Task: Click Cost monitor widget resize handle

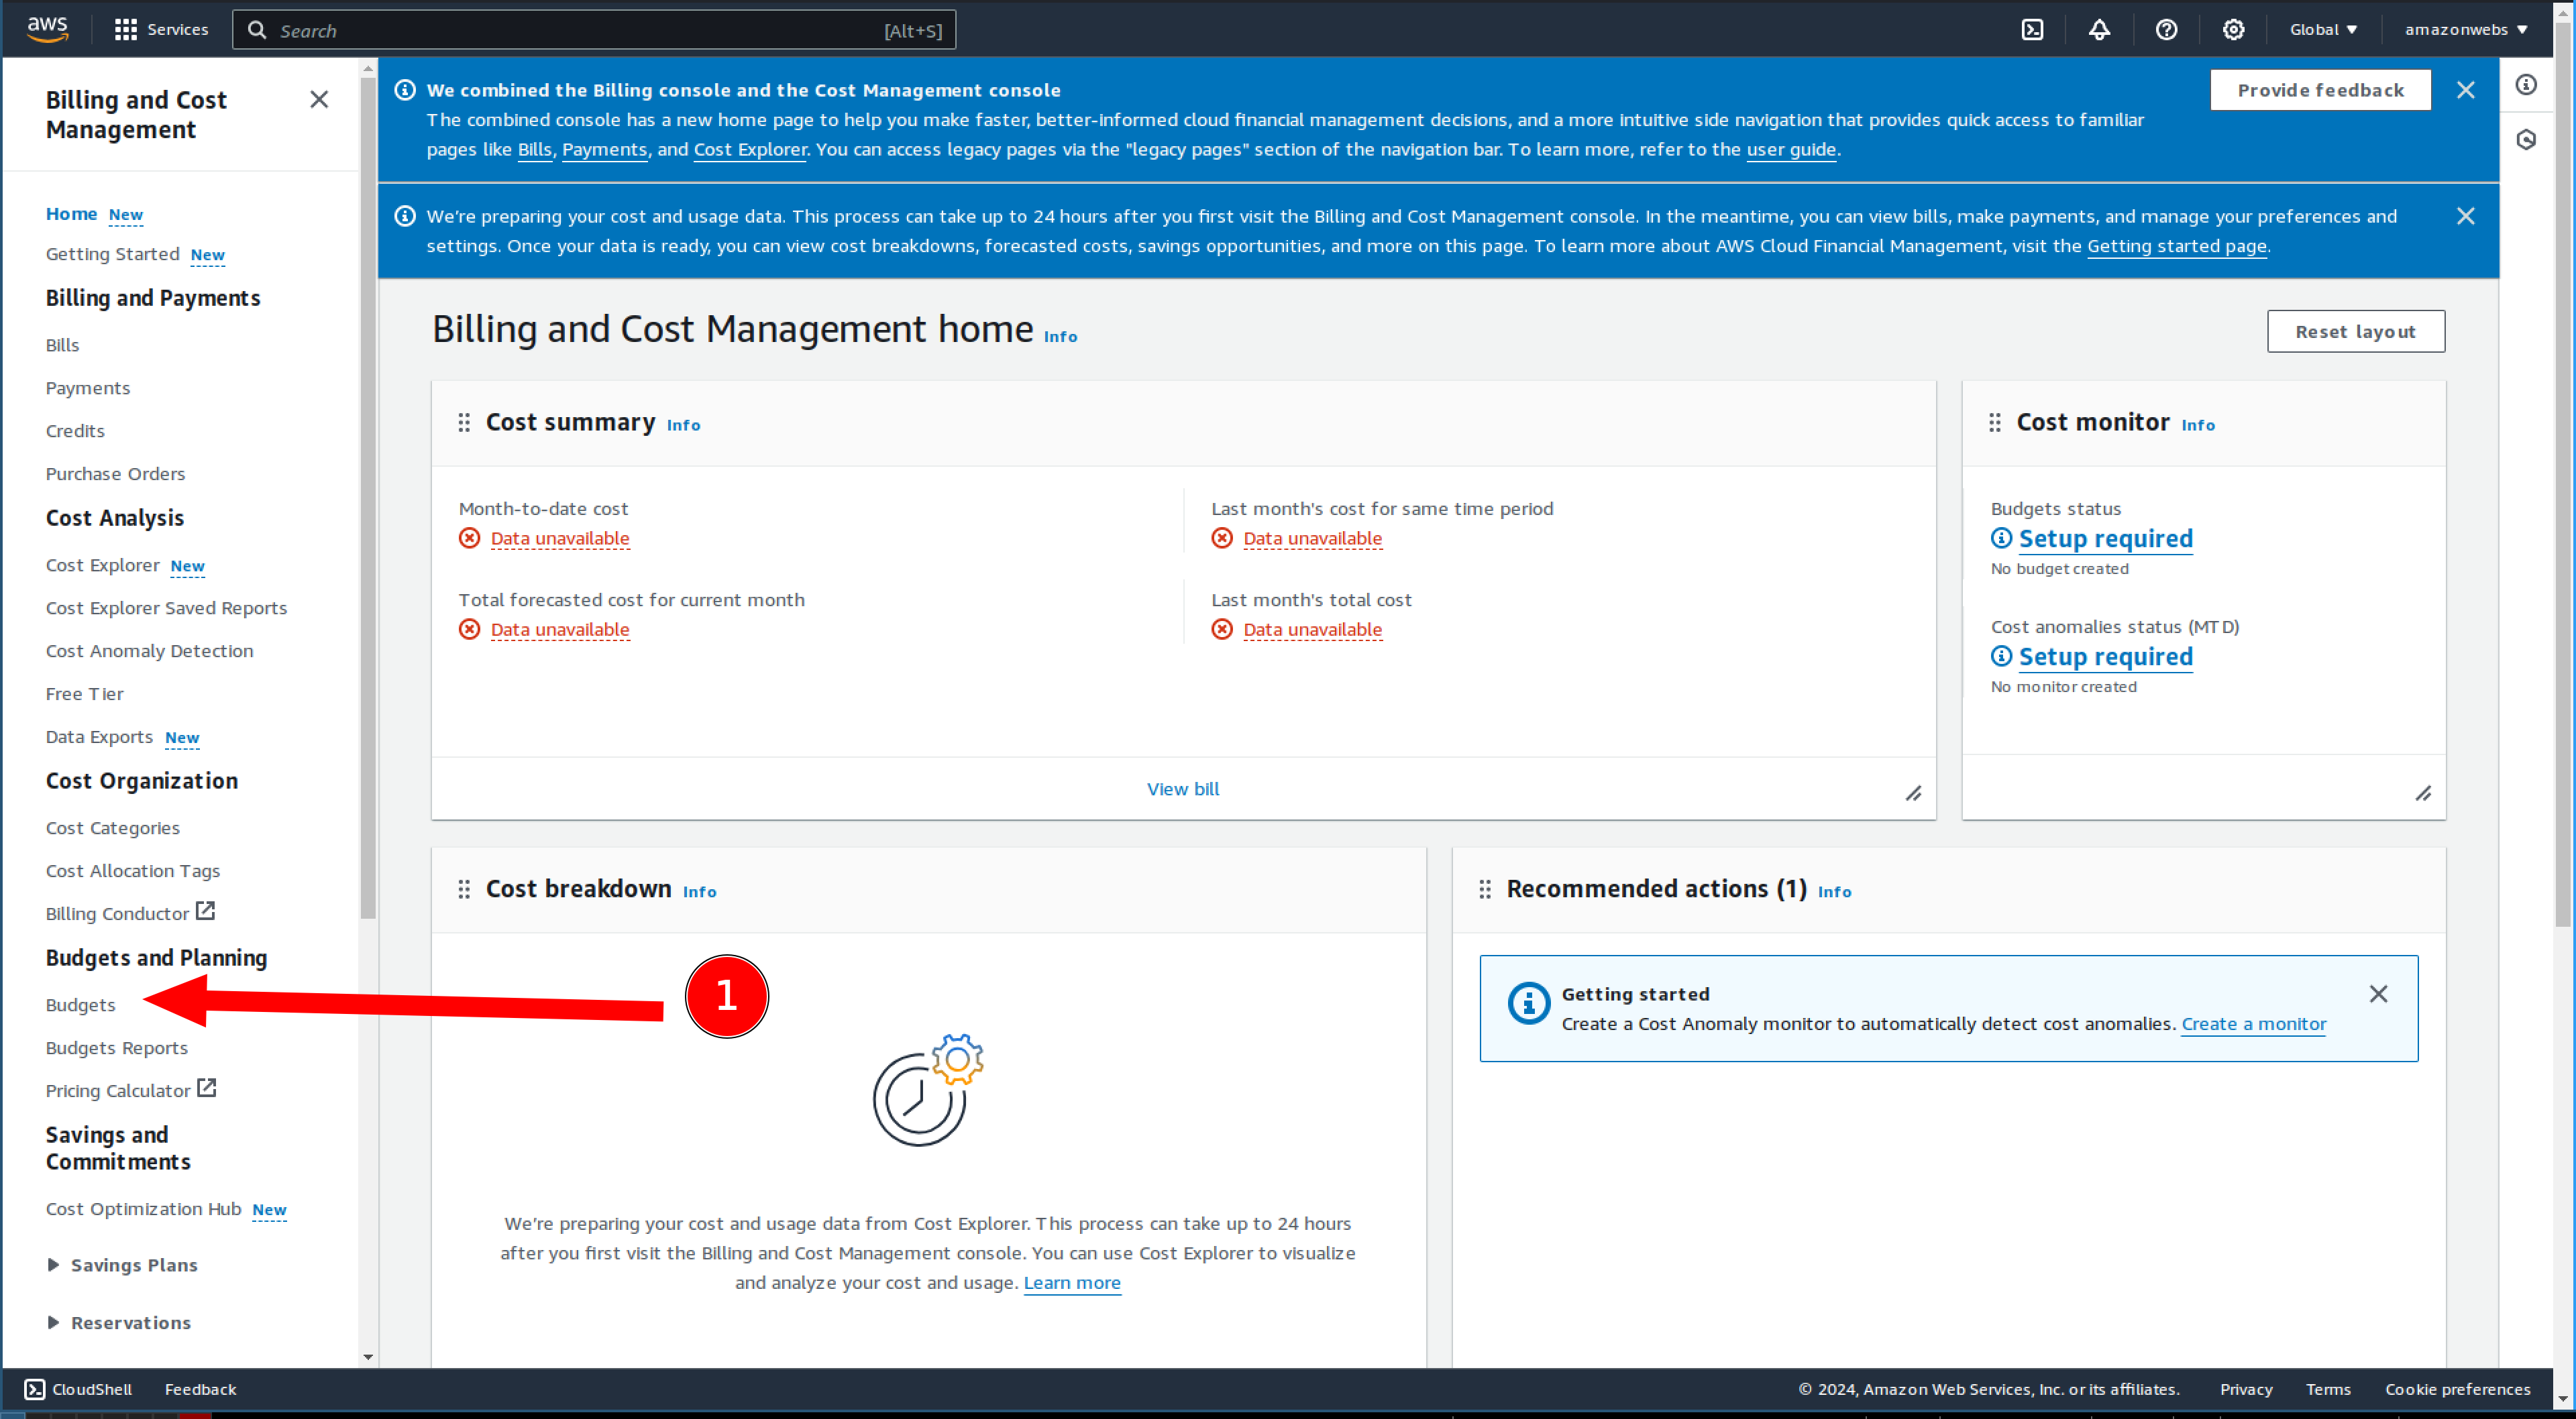Action: 2423,794
